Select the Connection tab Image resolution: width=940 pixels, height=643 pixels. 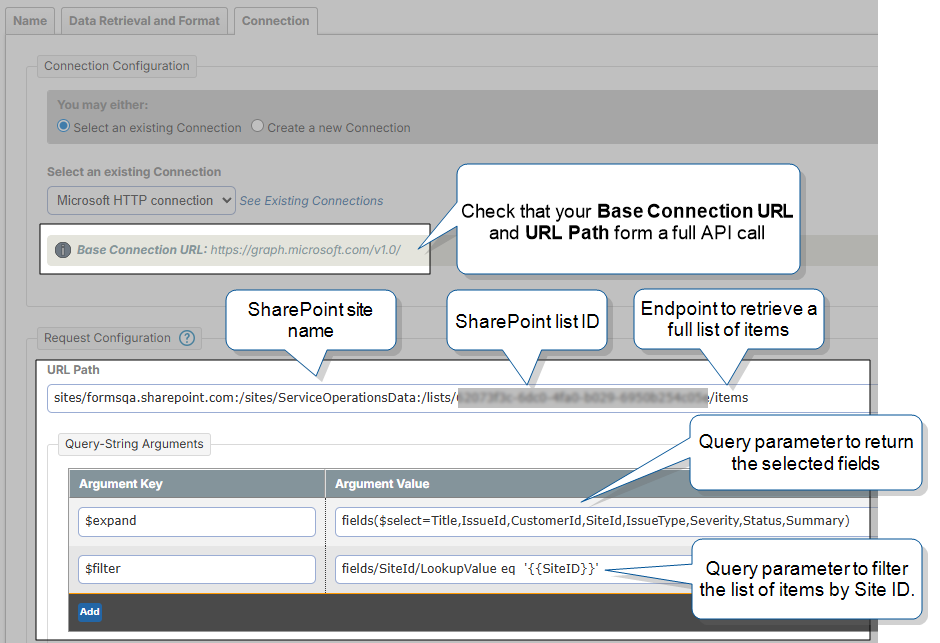click(275, 21)
